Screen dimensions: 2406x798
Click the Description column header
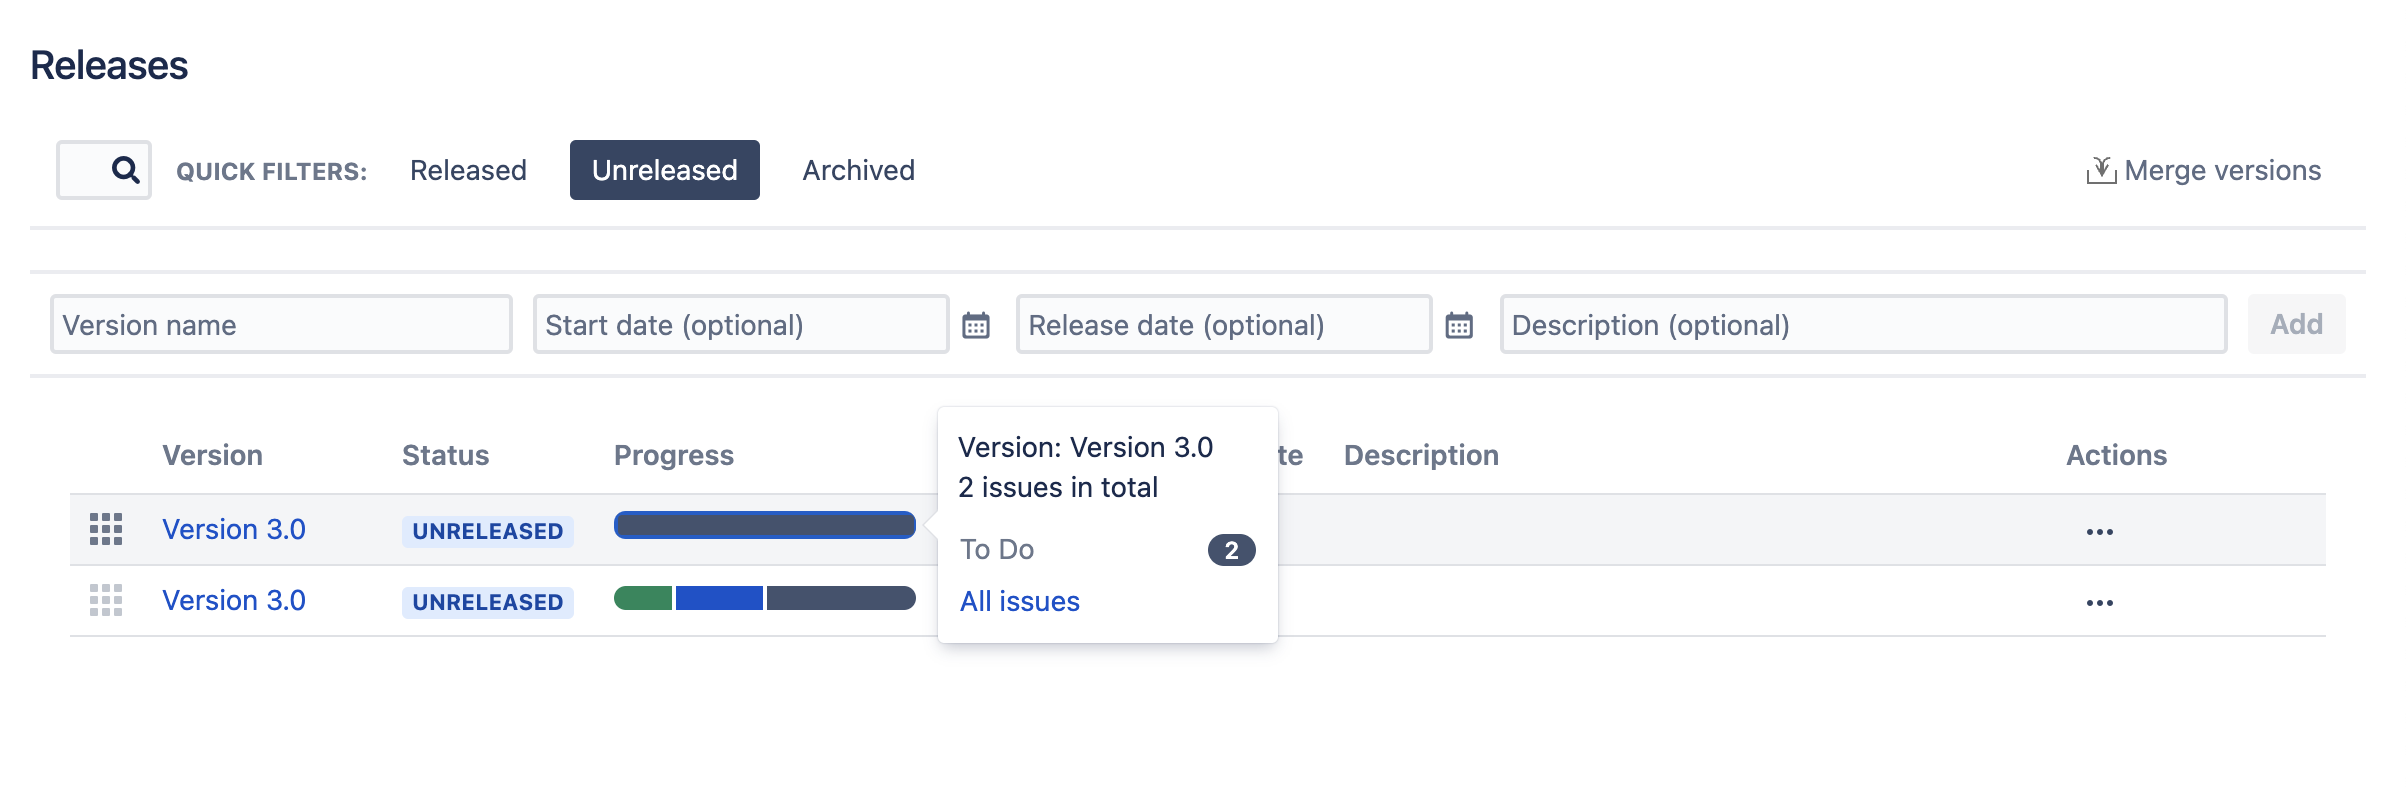pos(1421,455)
